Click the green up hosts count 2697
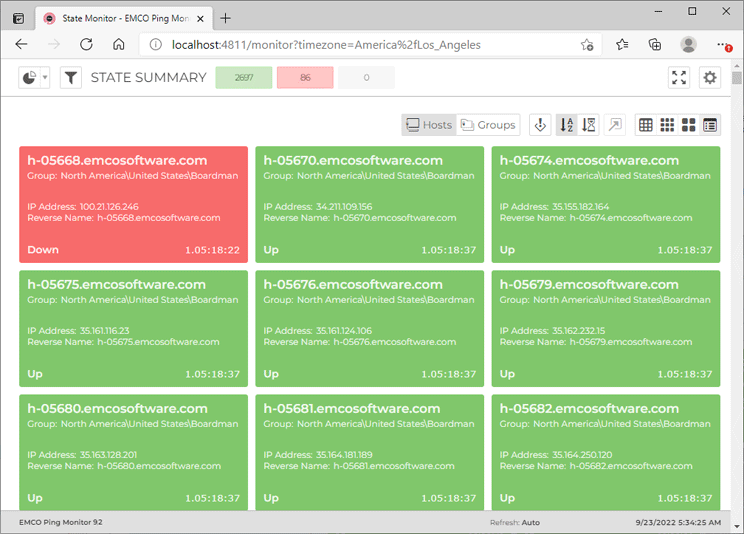This screenshot has height=534, width=744. (243, 78)
